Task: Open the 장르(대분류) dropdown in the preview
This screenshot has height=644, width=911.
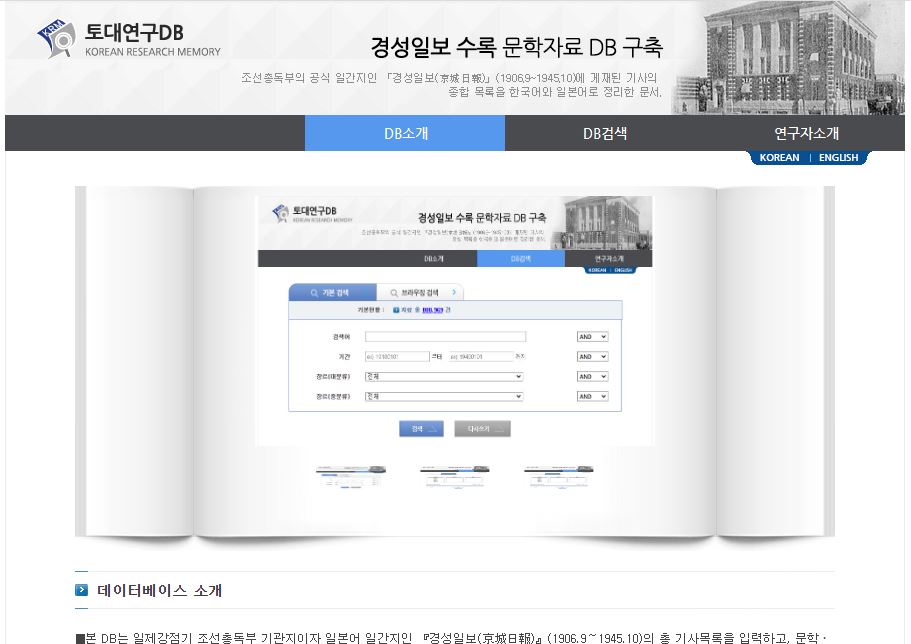Action: [443, 377]
